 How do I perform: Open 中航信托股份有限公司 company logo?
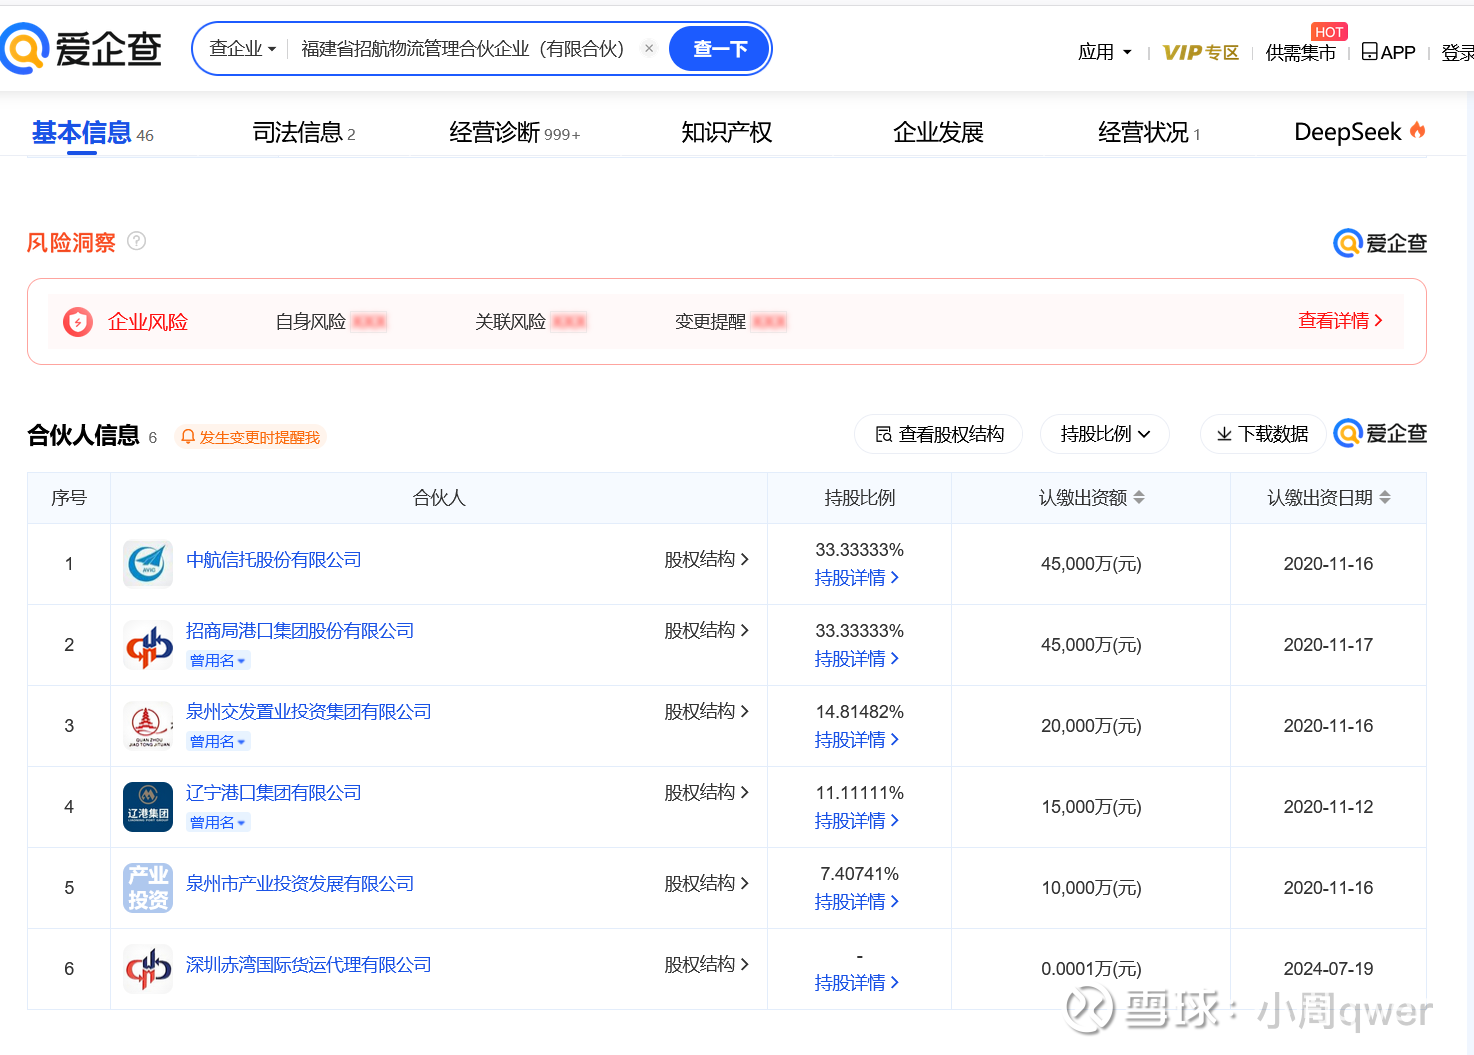pyautogui.click(x=148, y=564)
